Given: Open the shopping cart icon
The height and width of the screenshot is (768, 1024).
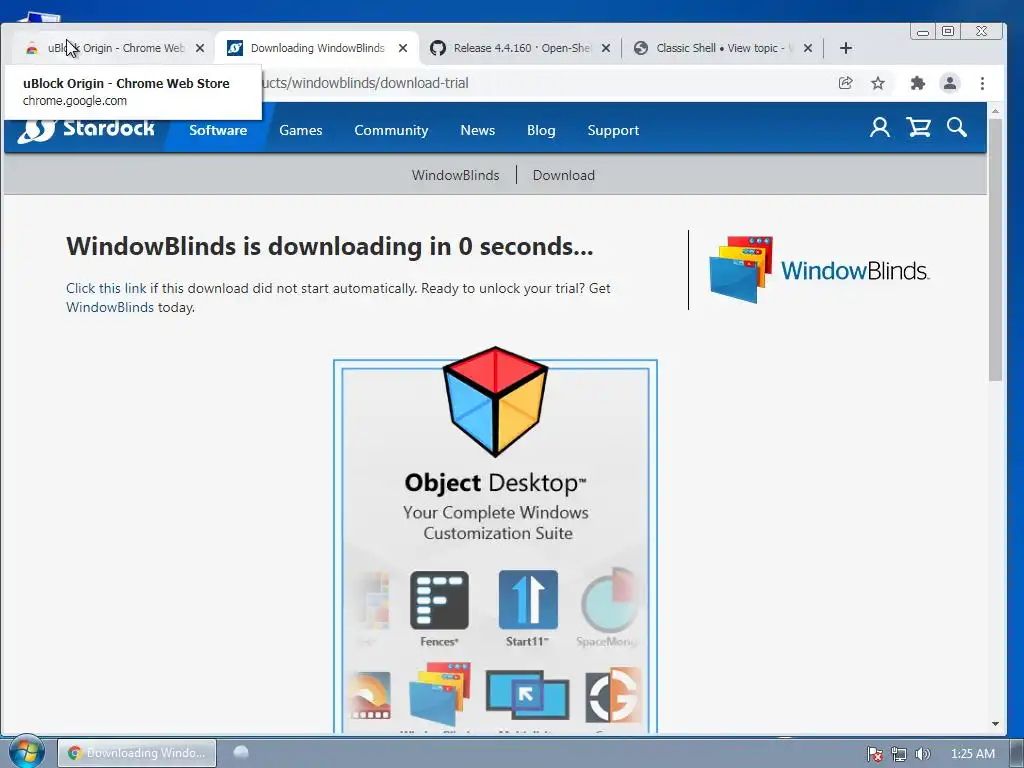Looking at the screenshot, I should (x=918, y=127).
